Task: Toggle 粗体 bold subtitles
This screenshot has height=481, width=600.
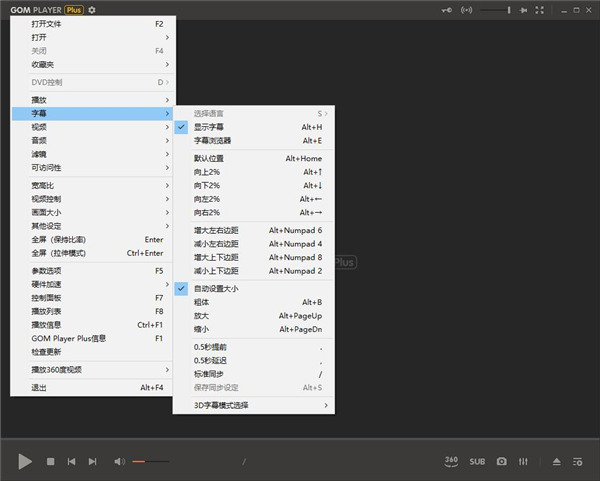Action: (254, 302)
